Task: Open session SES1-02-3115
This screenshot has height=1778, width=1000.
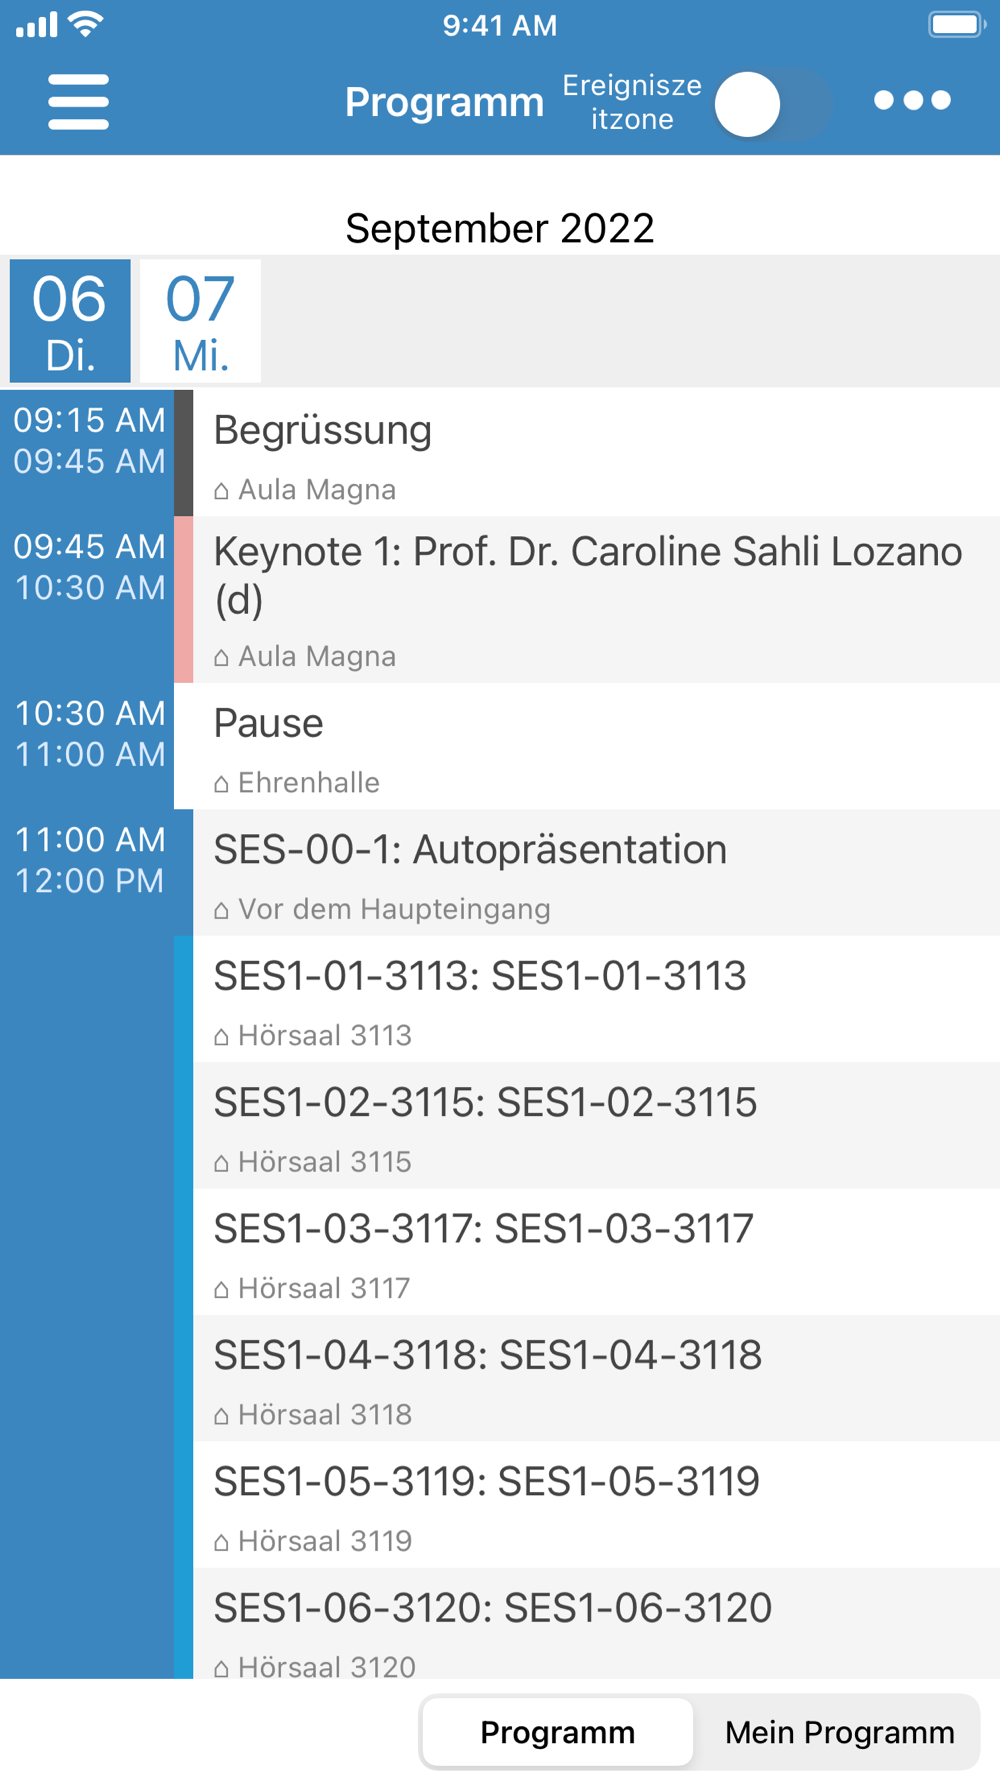Action: [595, 1125]
